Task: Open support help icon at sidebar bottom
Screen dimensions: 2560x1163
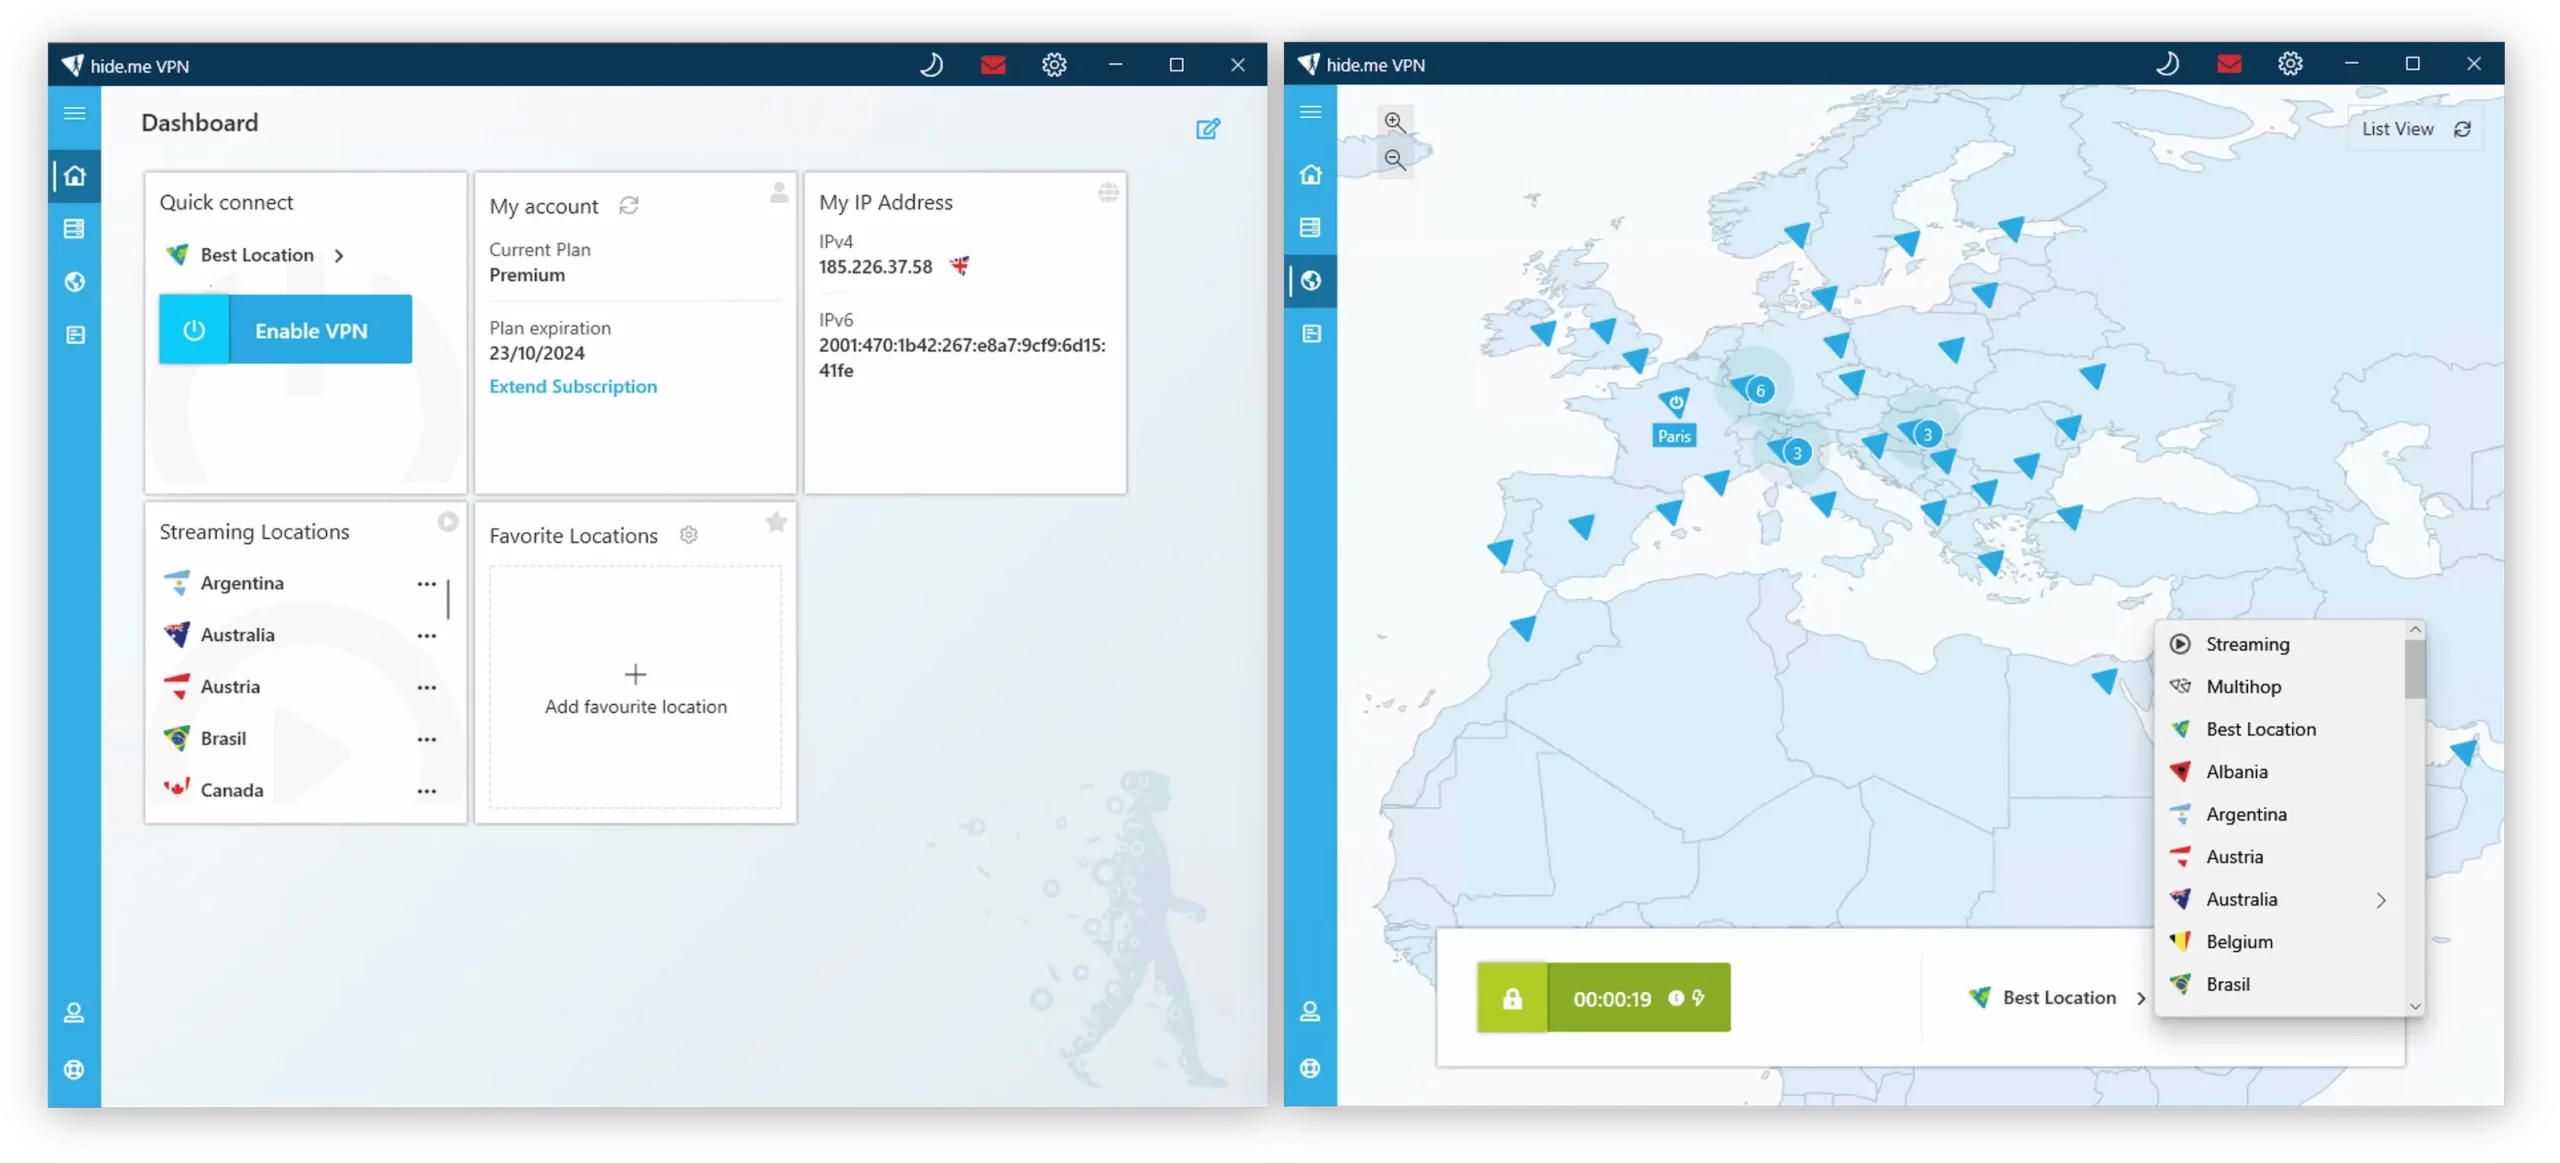Action: [x=75, y=1069]
